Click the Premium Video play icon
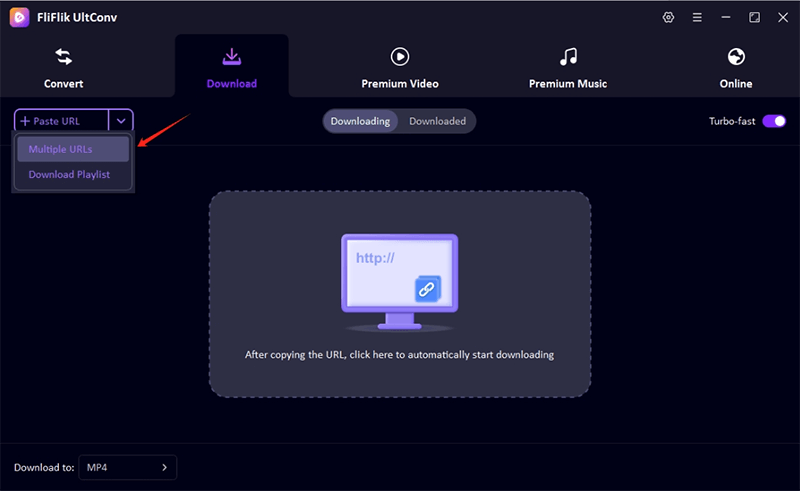The width and height of the screenshot is (800, 491). tap(399, 57)
